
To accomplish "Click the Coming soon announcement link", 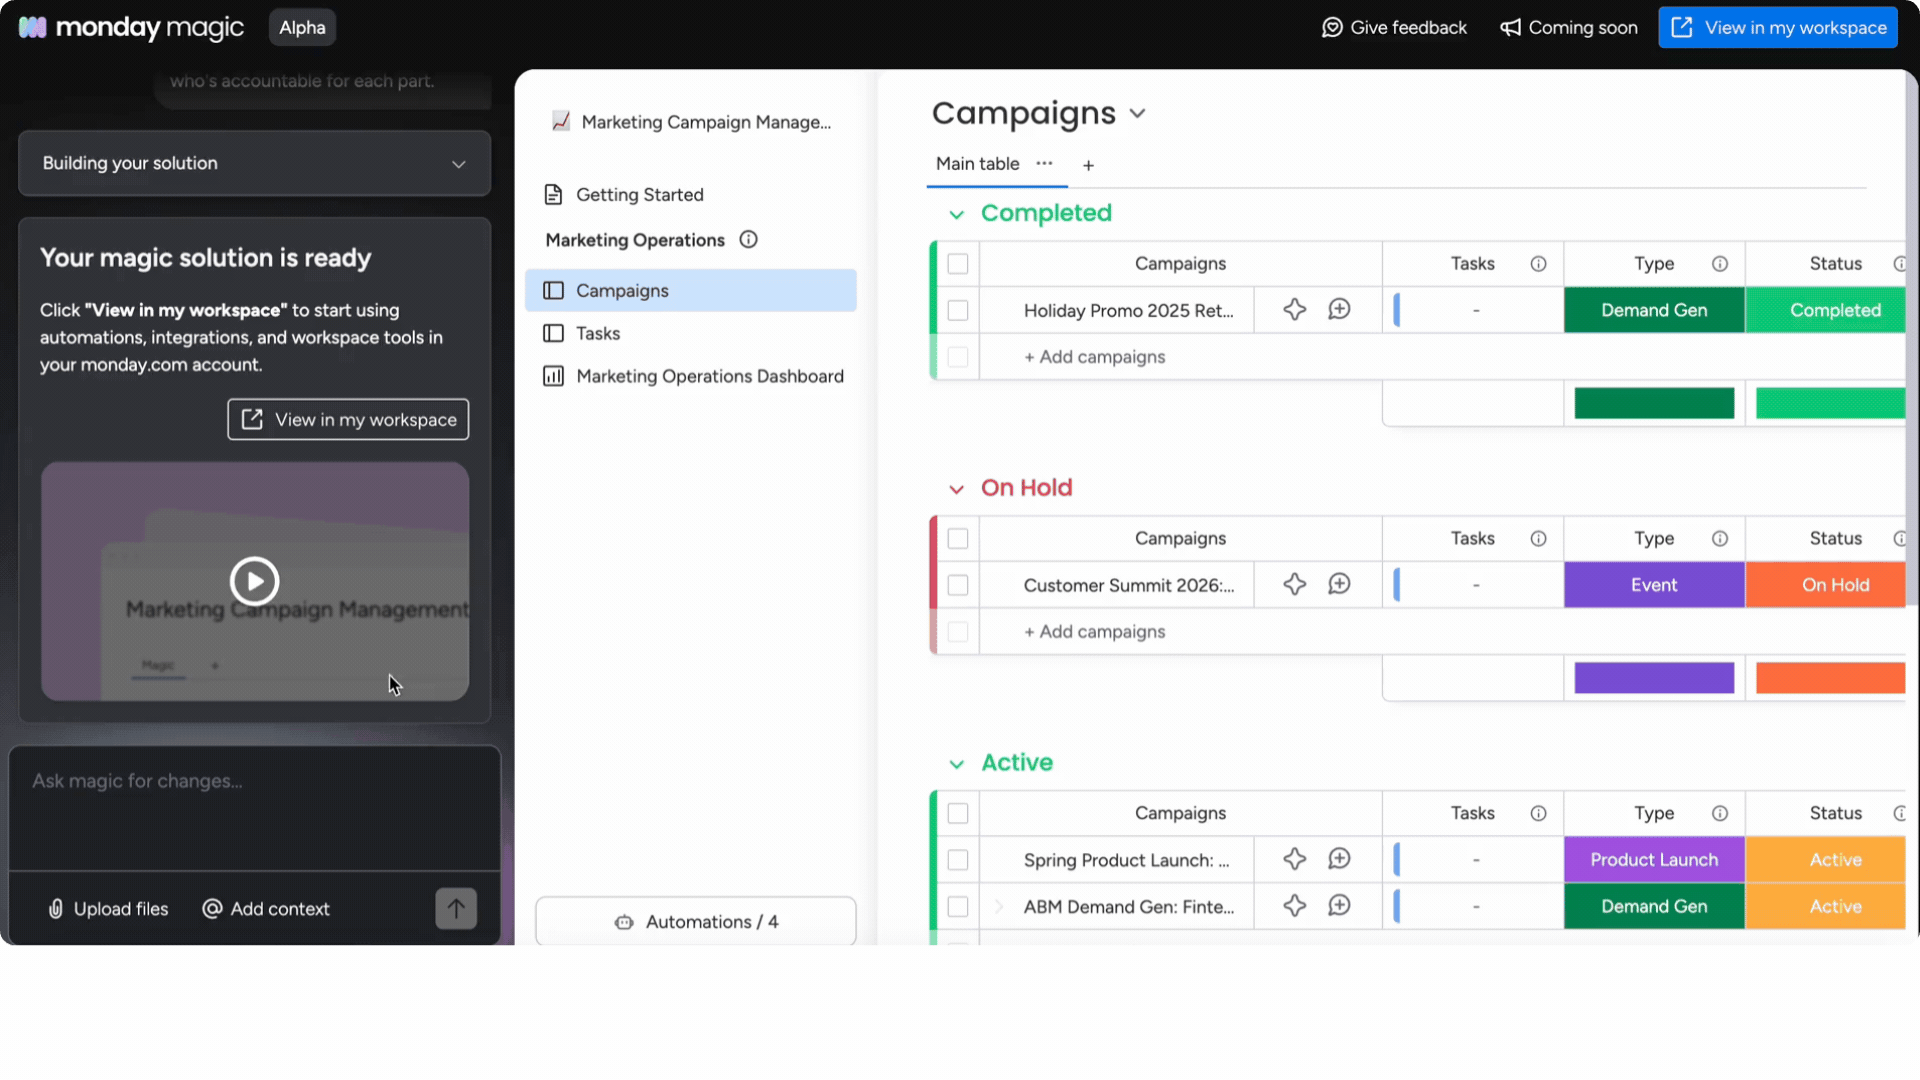I will (x=1569, y=27).
